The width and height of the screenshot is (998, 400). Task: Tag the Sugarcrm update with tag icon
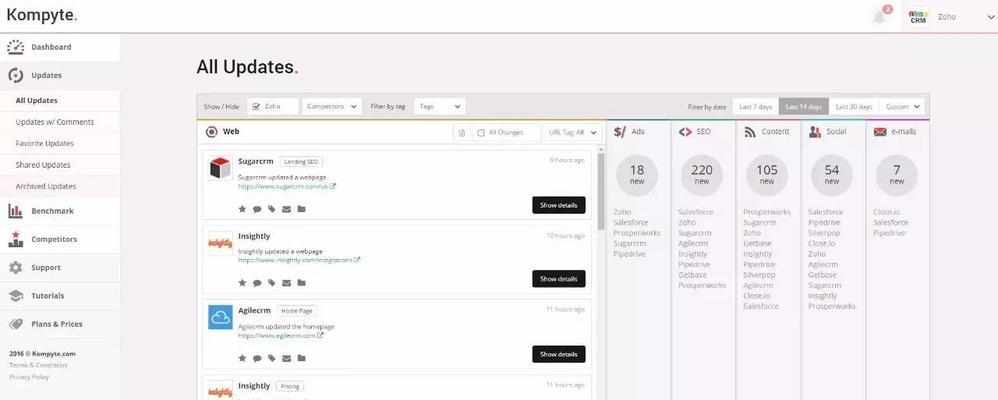[x=272, y=209]
